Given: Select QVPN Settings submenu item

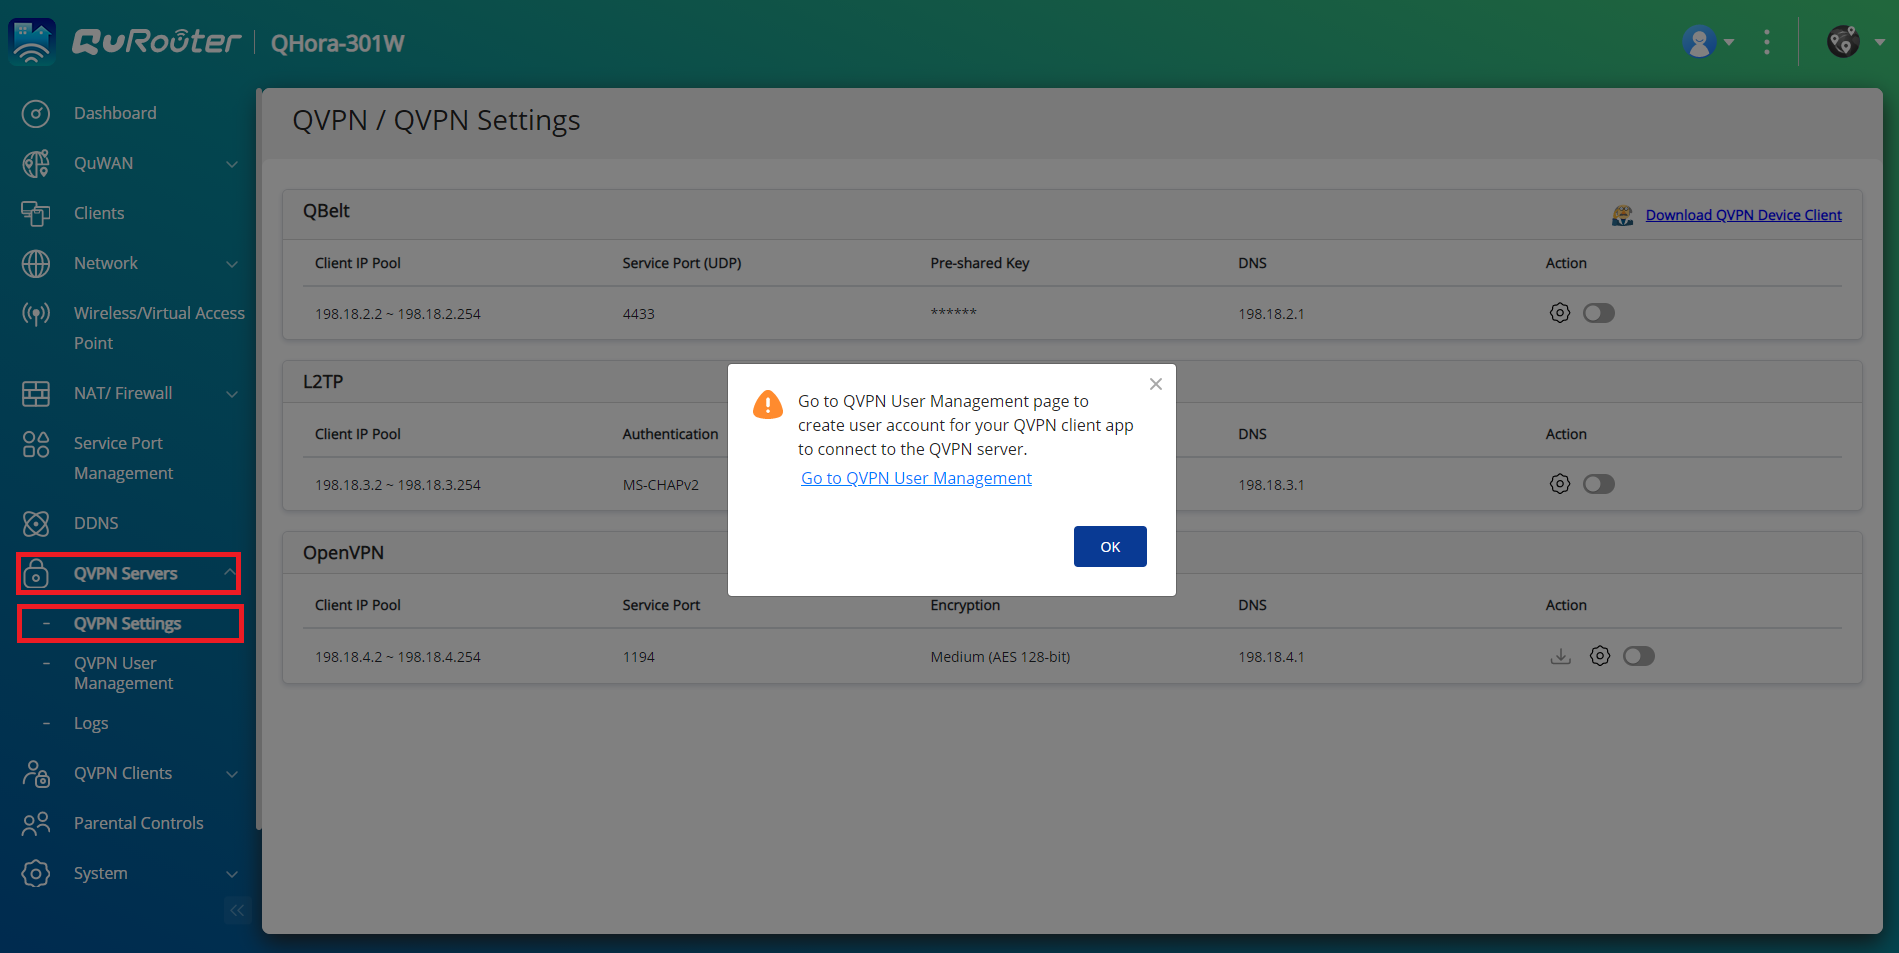Looking at the screenshot, I should click(128, 623).
